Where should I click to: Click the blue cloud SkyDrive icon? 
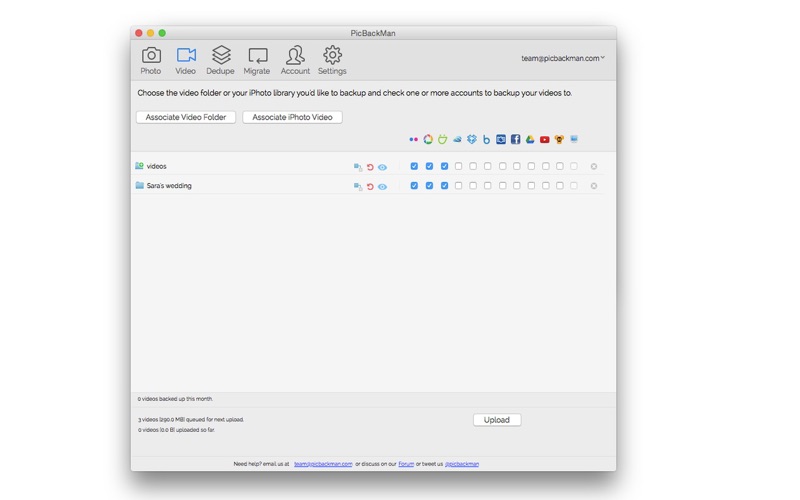[x=457, y=139]
